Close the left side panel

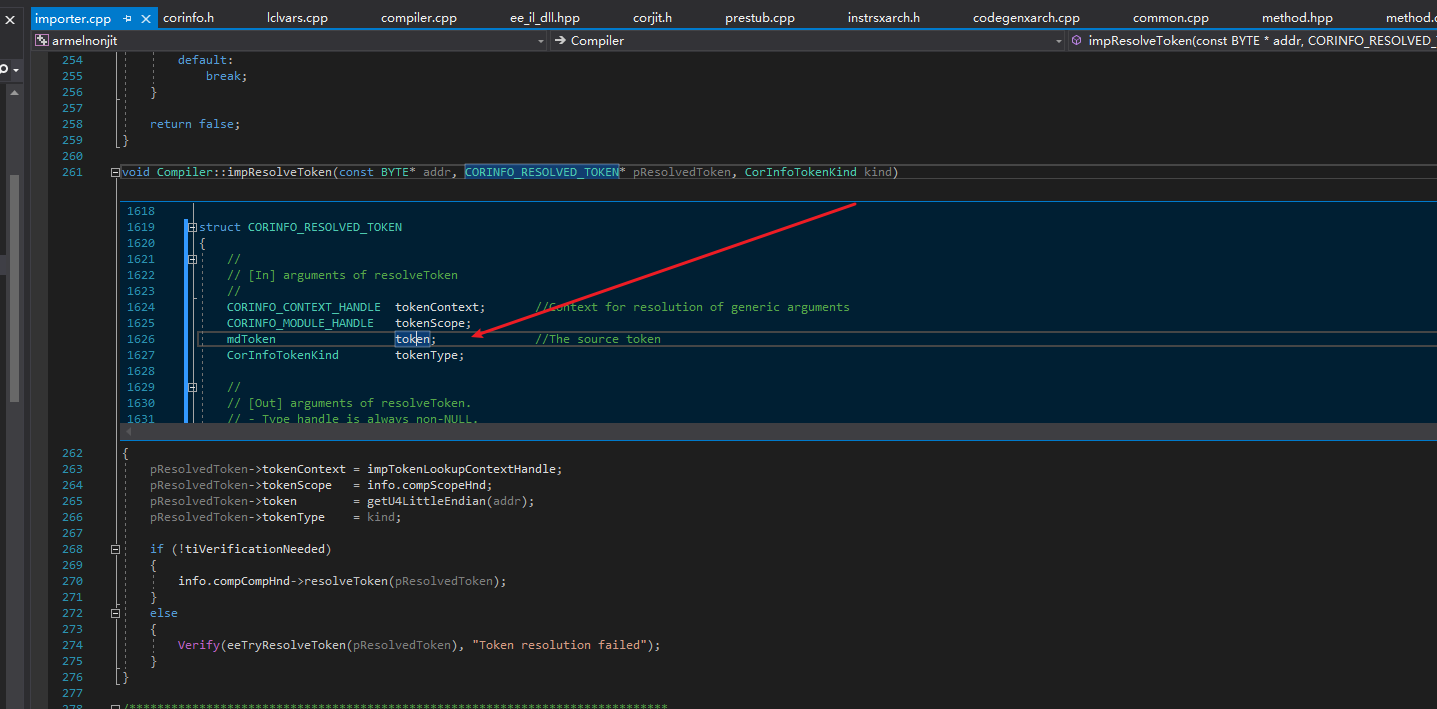[9, 18]
